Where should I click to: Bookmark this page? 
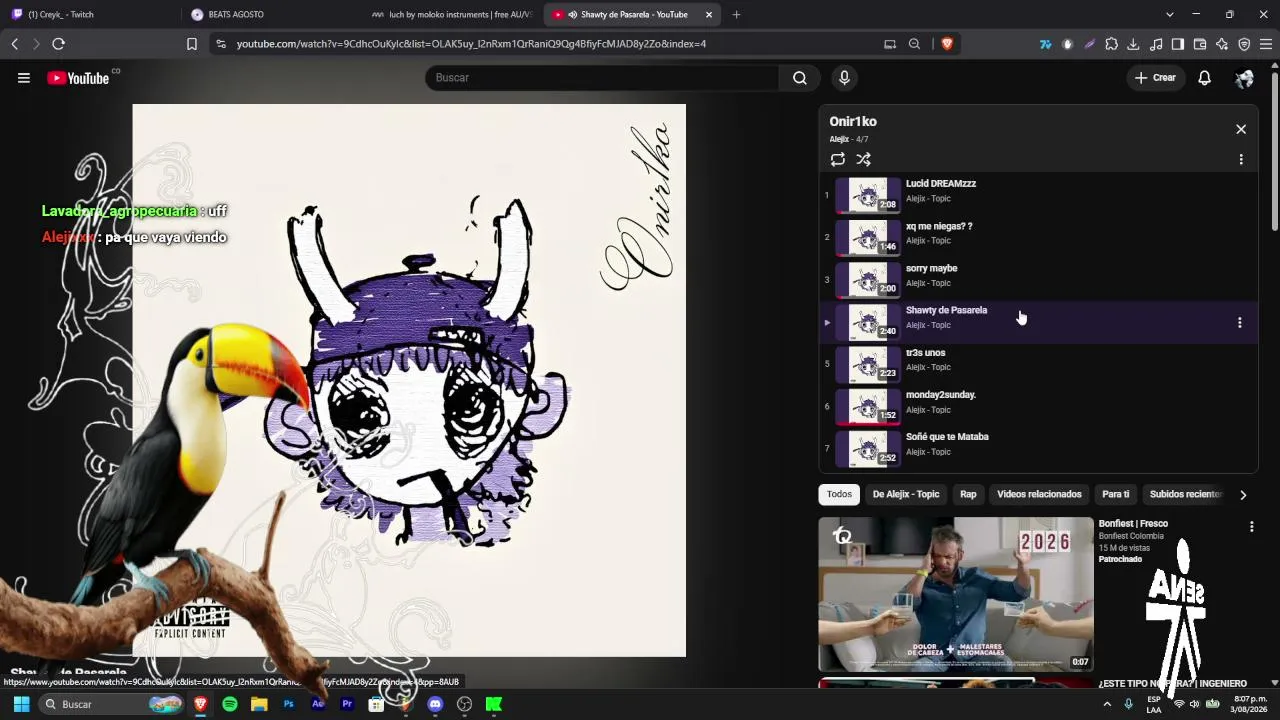pos(192,44)
